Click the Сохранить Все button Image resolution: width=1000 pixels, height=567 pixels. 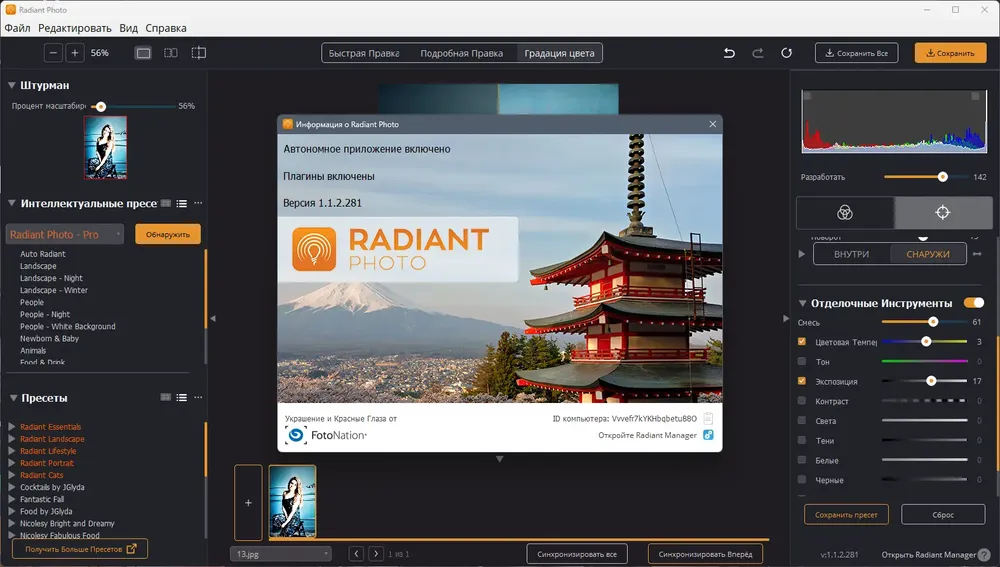point(857,53)
